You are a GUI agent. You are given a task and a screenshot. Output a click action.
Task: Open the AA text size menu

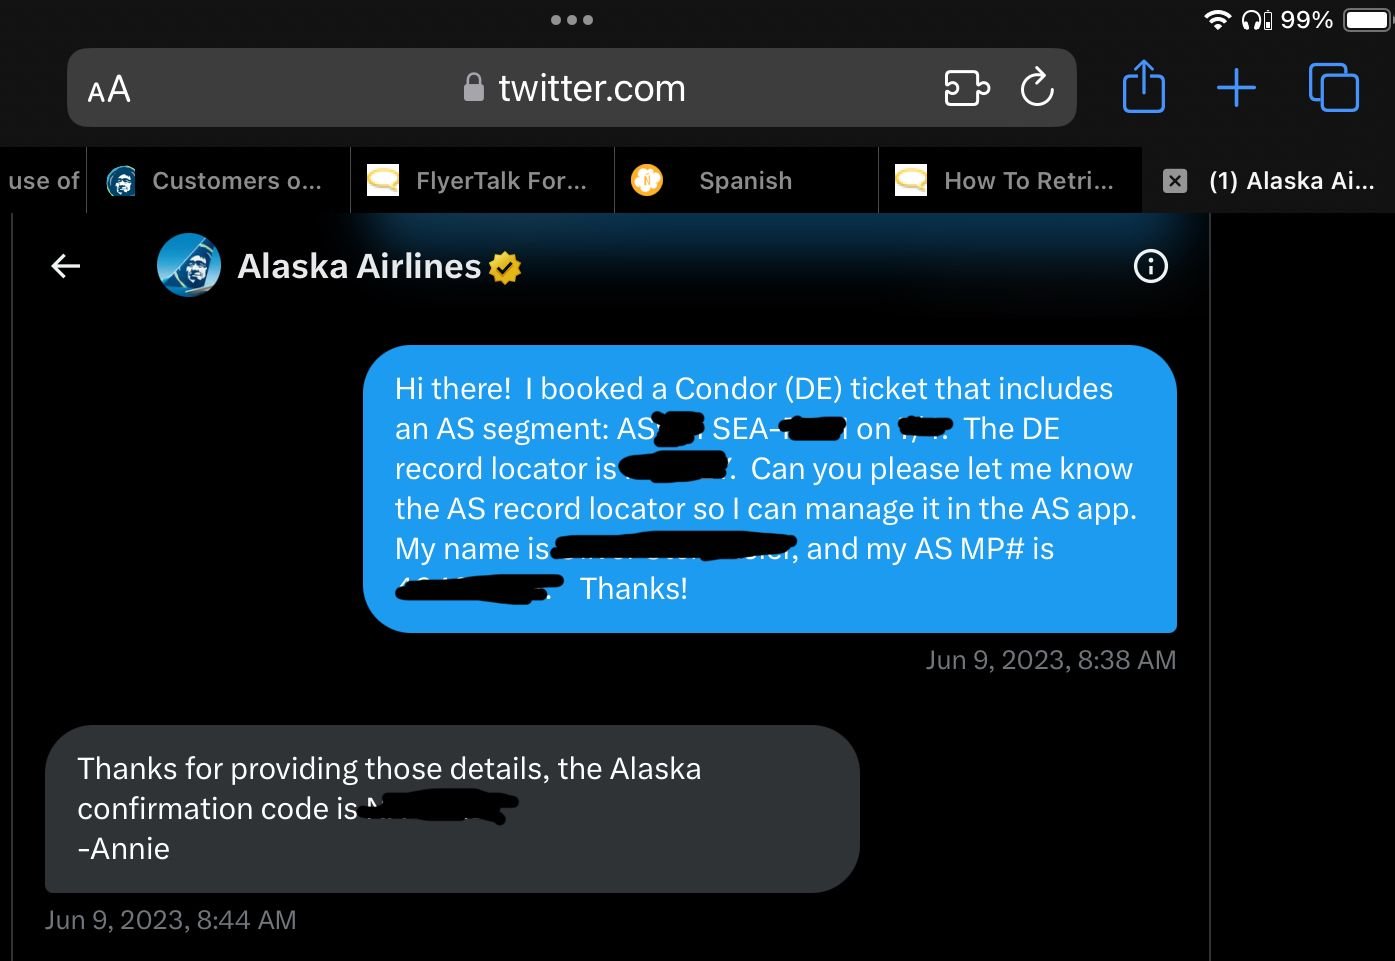pyautogui.click(x=109, y=89)
